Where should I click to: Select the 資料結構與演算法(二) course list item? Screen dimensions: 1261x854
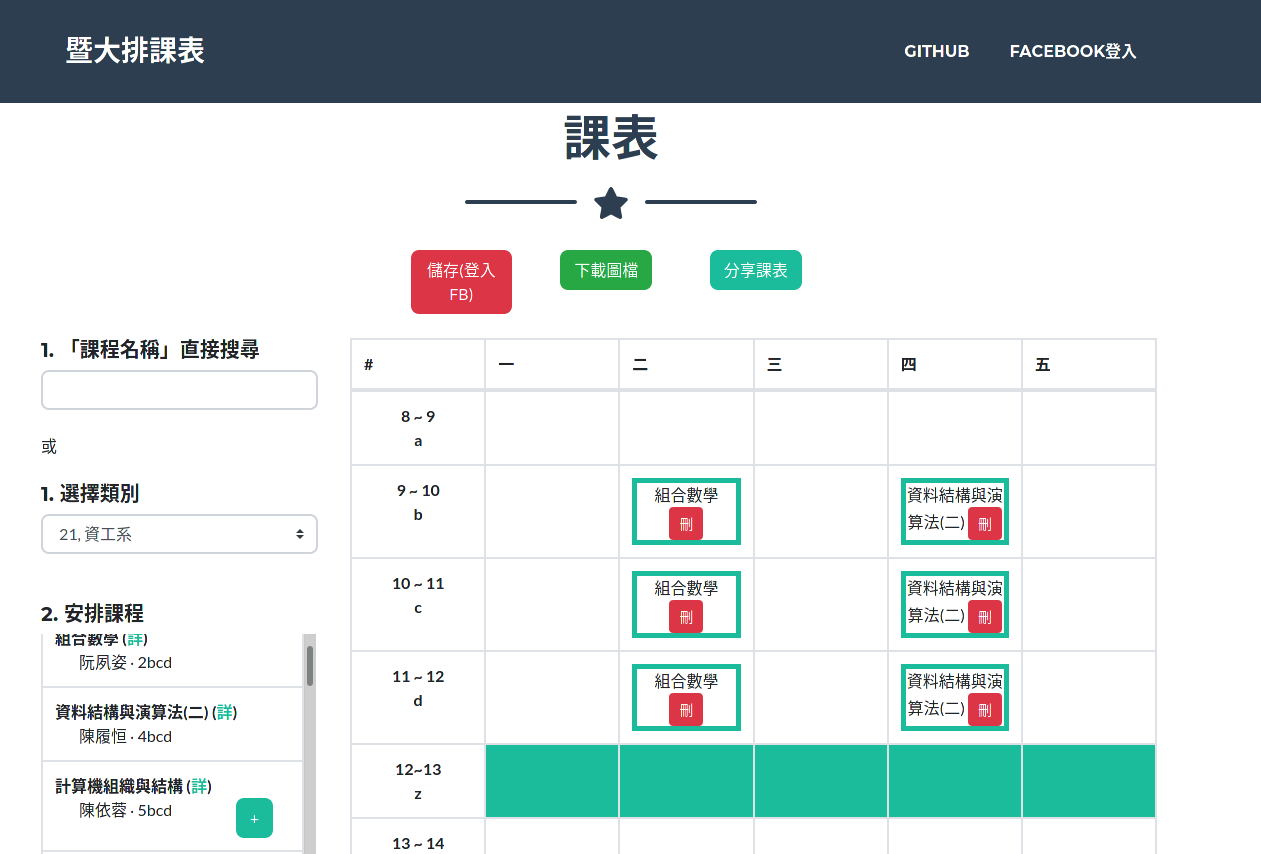click(172, 724)
